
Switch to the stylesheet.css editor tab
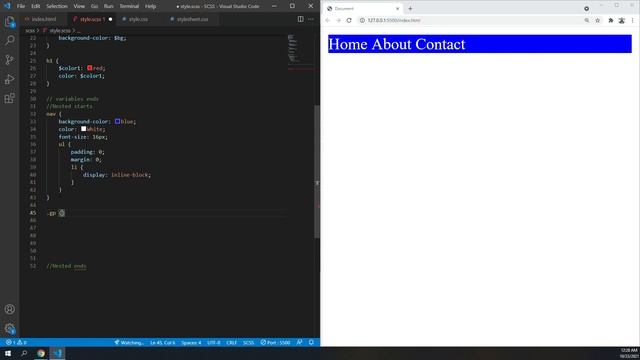click(x=192, y=19)
